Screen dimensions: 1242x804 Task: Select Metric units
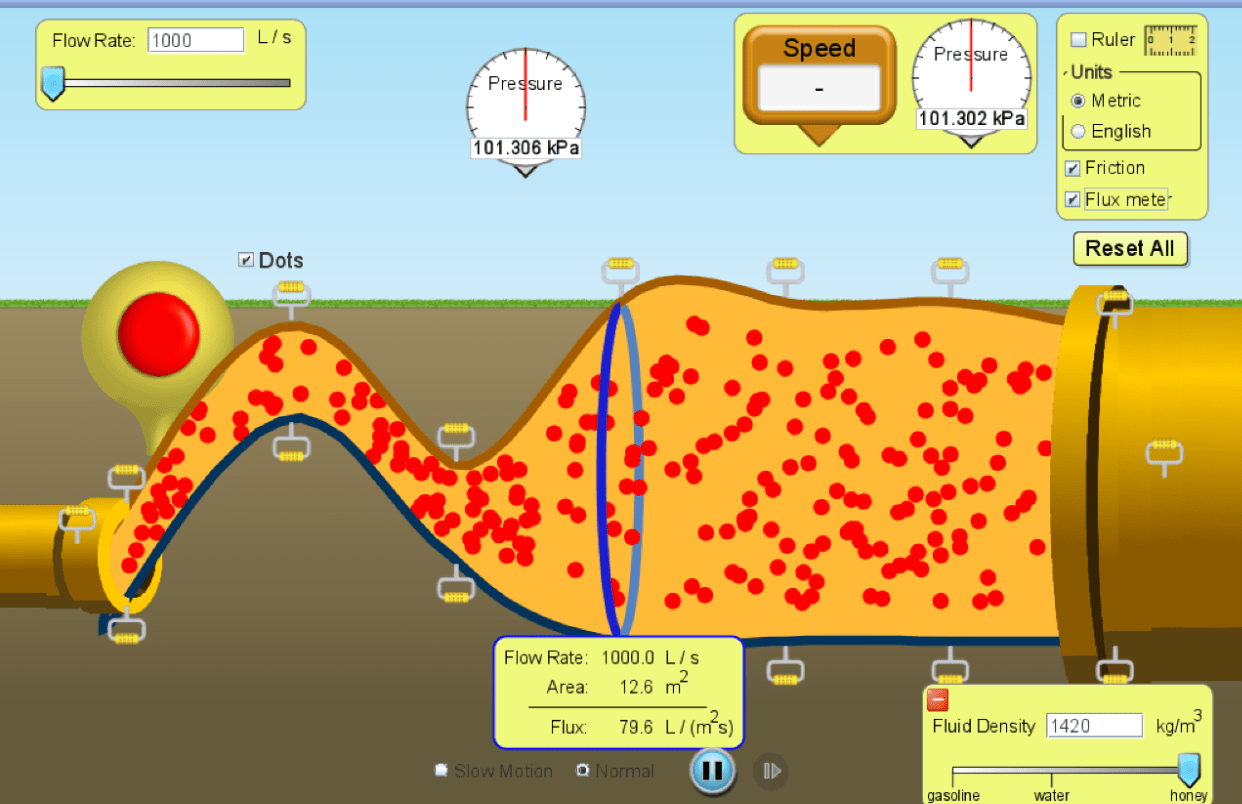pyautogui.click(x=1079, y=100)
